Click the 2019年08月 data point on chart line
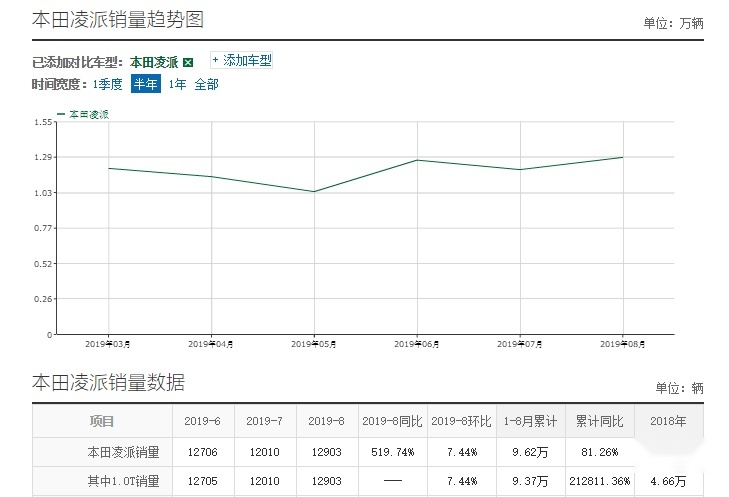Screen dimensions: 729x497 pos(623,157)
